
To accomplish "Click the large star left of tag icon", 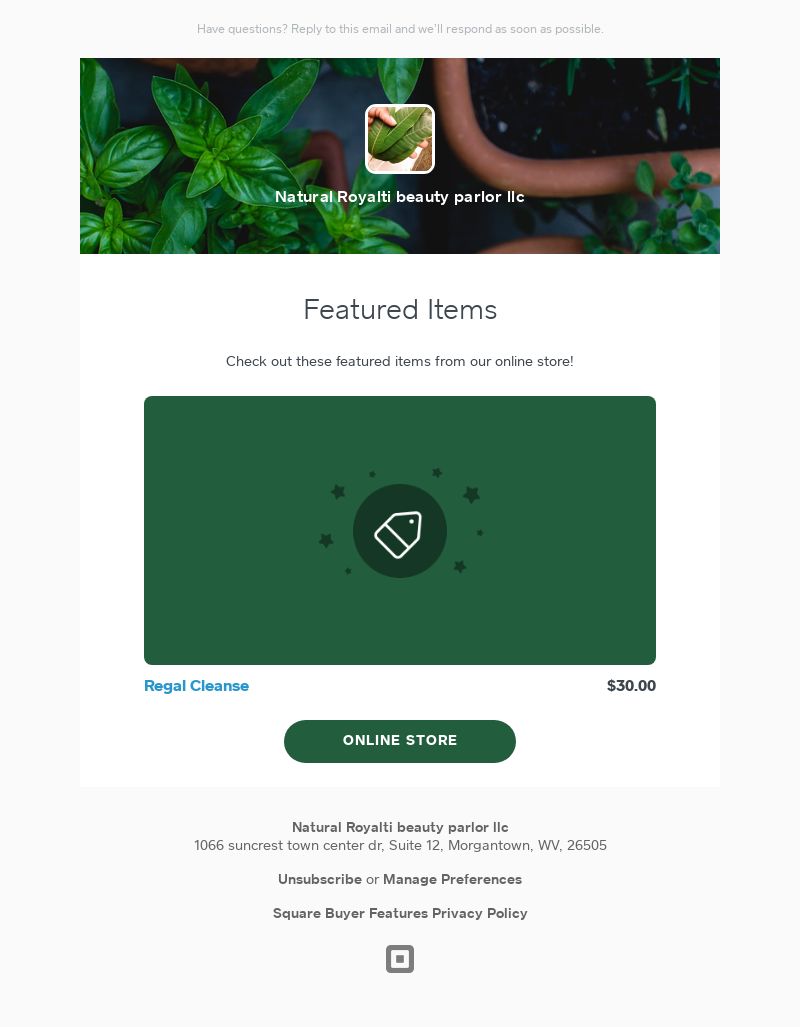I will (x=326, y=540).
